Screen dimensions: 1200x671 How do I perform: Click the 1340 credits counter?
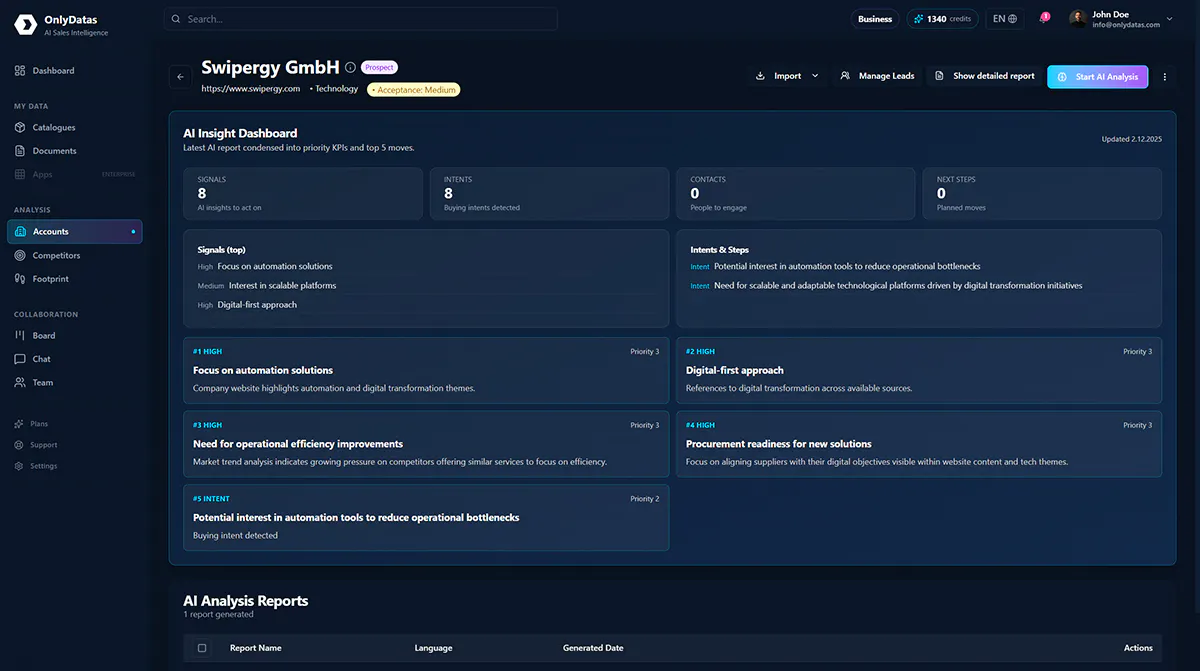[942, 19]
